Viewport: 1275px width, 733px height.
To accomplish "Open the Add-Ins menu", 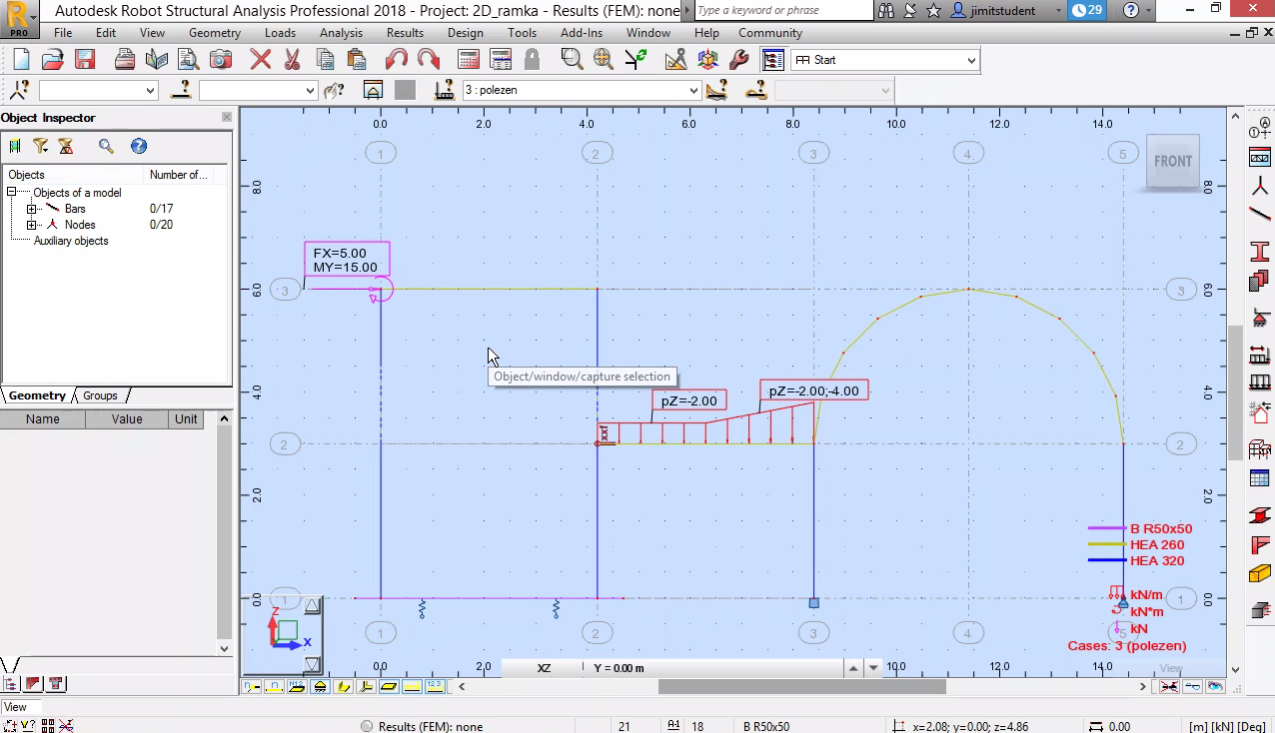I will [581, 33].
